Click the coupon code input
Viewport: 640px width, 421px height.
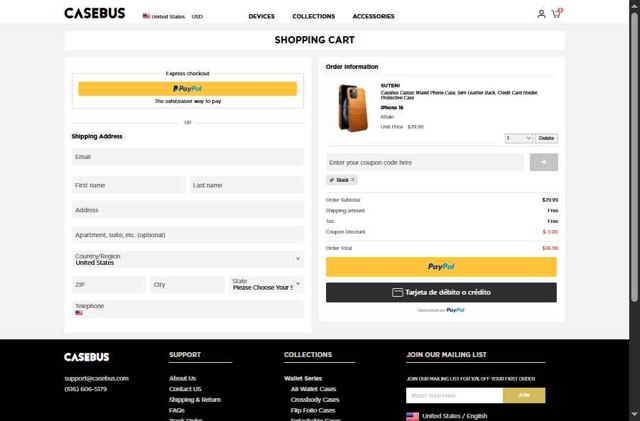coord(424,162)
